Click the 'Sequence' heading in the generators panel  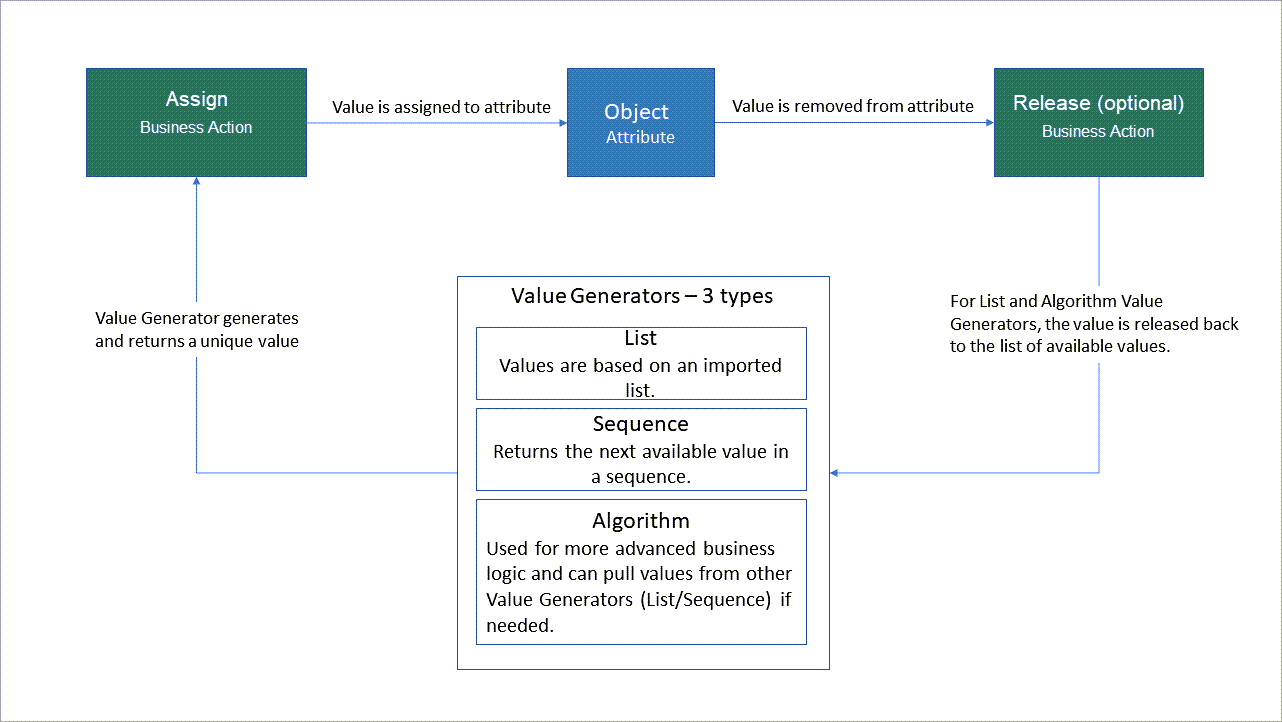click(640, 424)
